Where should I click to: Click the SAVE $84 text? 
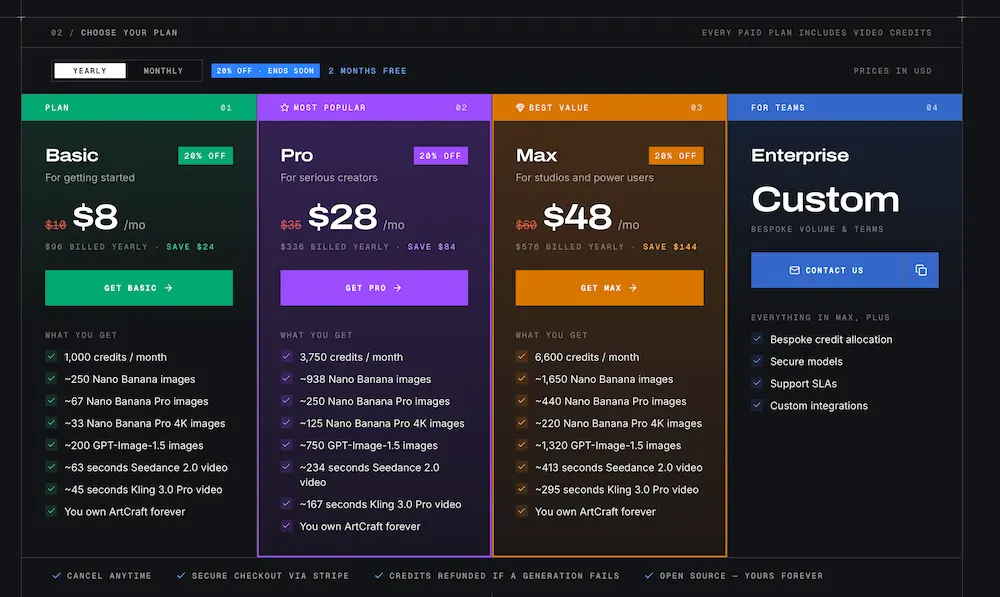[432, 247]
